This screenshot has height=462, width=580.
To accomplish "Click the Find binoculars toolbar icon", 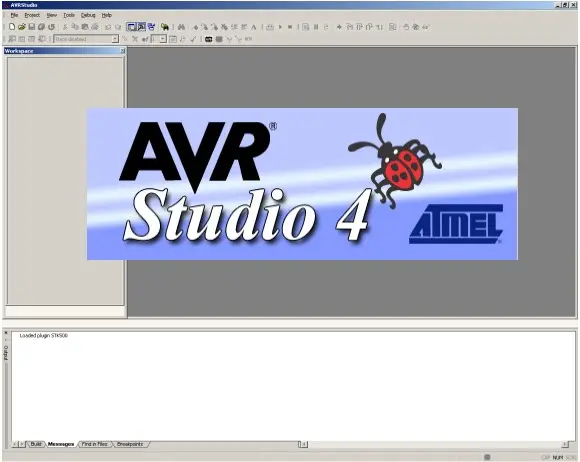I will coord(181,27).
